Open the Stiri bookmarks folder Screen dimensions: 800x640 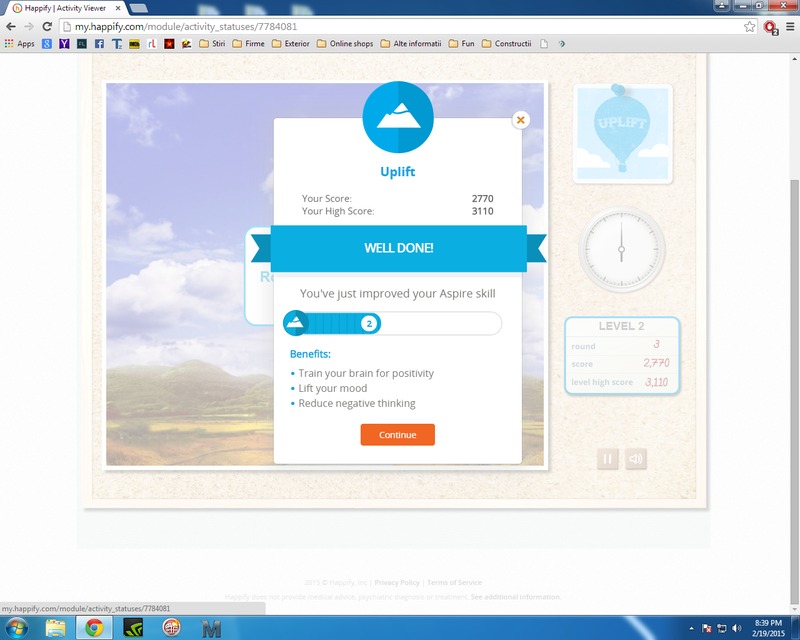point(212,44)
